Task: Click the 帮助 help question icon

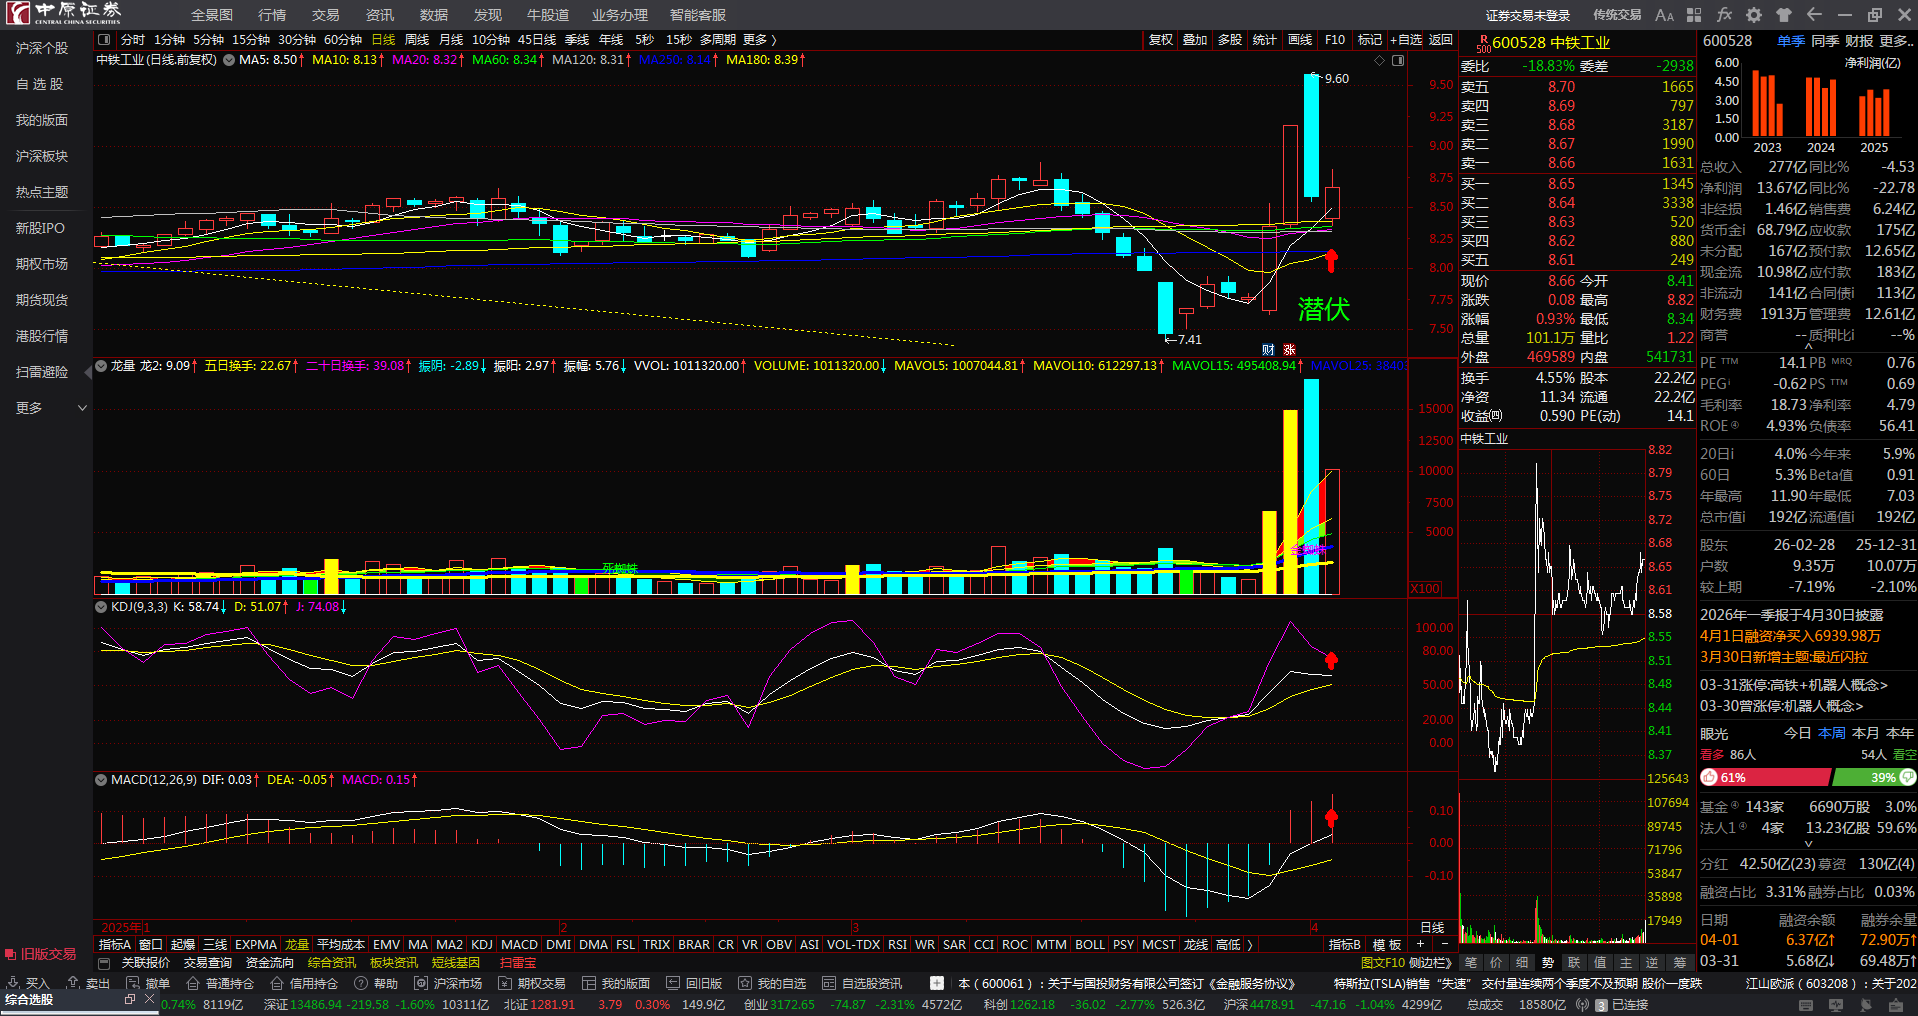Action: point(361,983)
